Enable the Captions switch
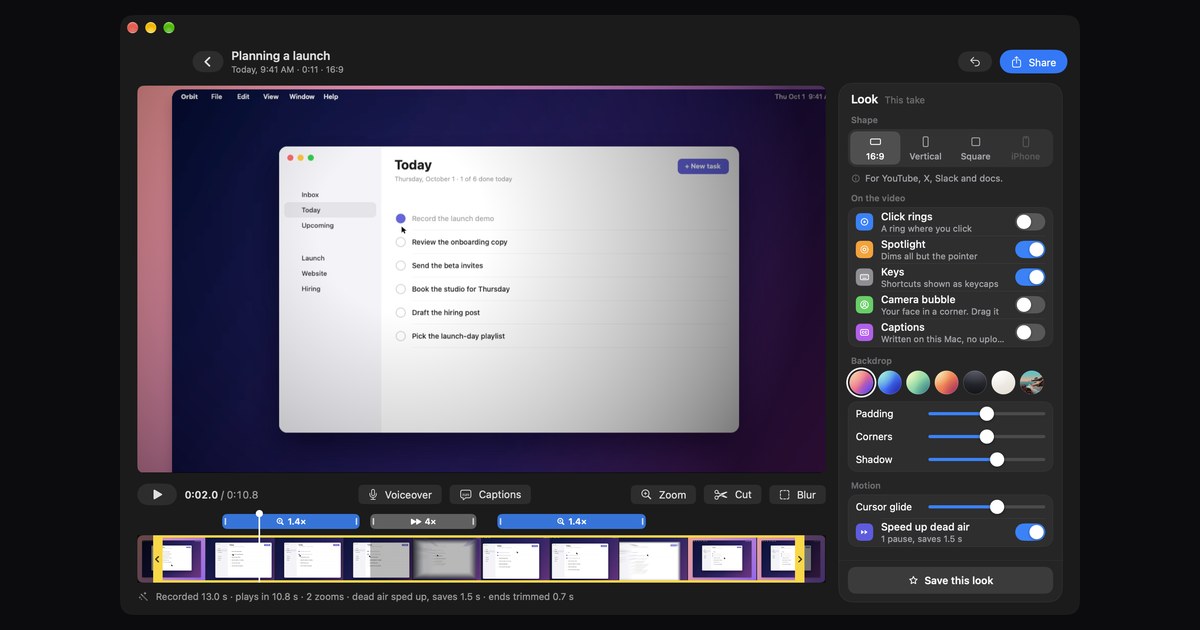Screen dimensions: 1200x630 click(1030, 332)
